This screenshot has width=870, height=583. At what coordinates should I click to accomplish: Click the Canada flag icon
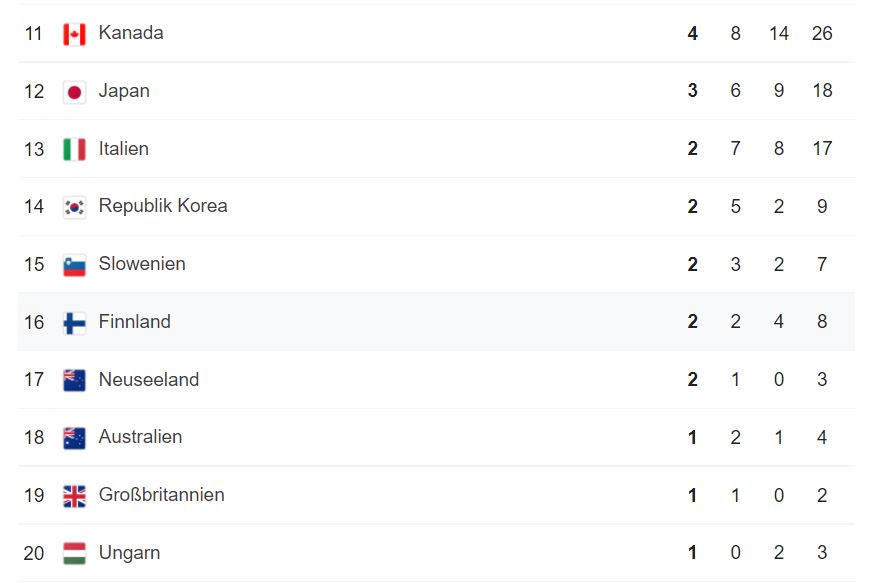(74, 34)
